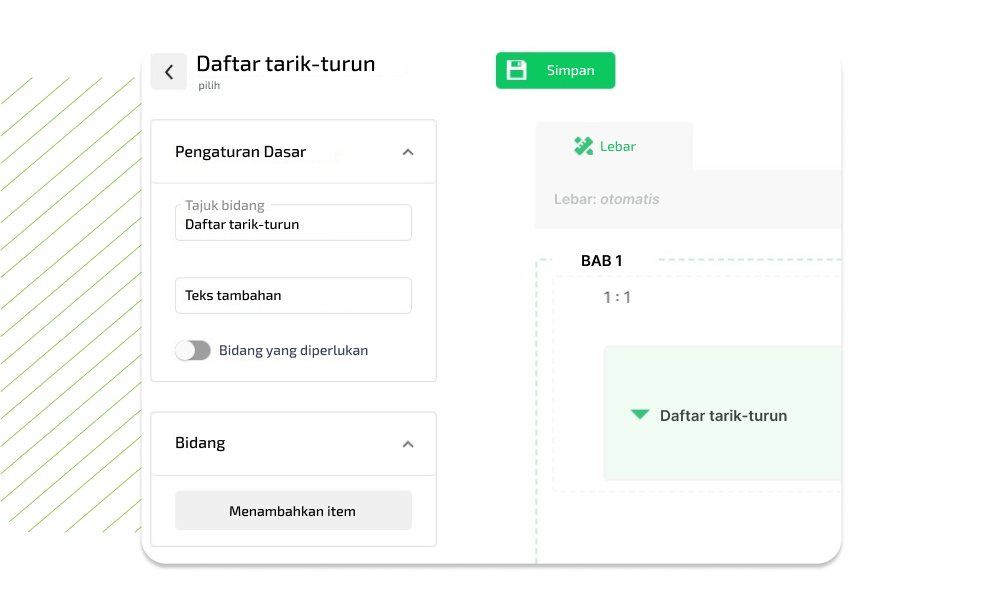This screenshot has width=982, height=610.
Task: Click the Tajuk bidang input field
Action: click(x=293, y=224)
